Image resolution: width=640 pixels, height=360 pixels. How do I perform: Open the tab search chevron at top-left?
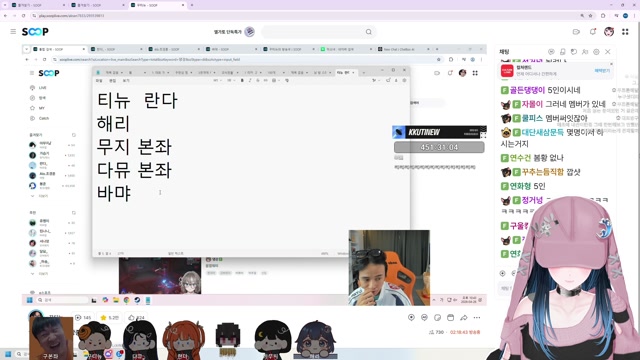click(5, 5)
